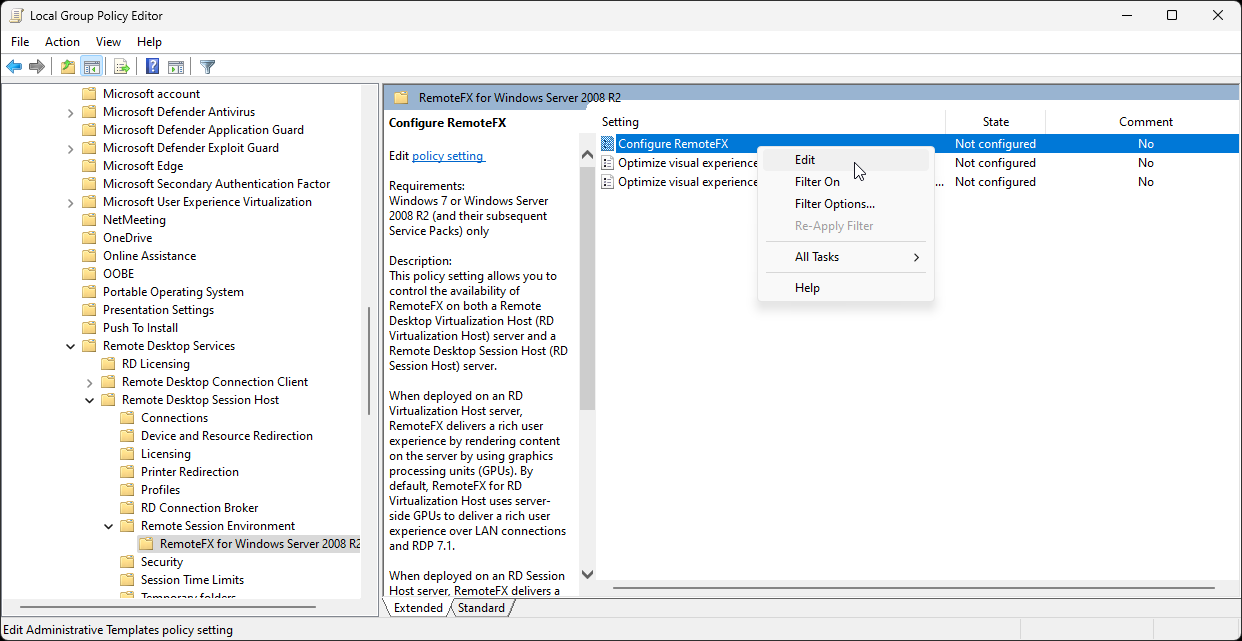Open Help via the question mark toolbar icon
1242x641 pixels.
[x=150, y=66]
